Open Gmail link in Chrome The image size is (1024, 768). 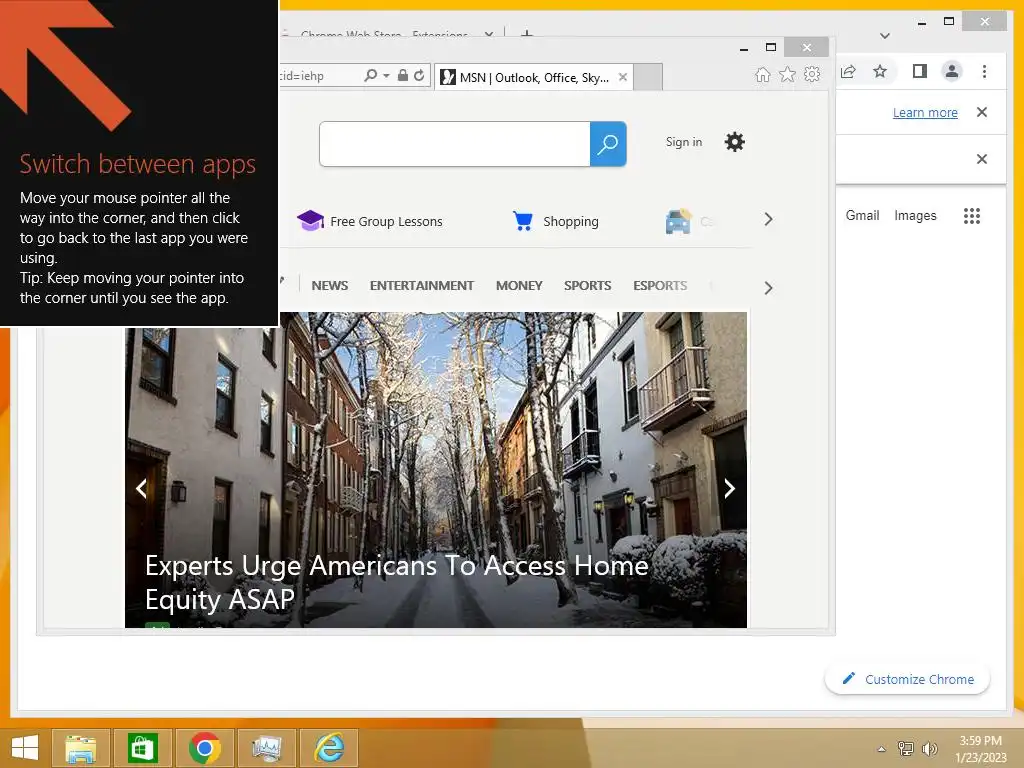[x=862, y=216]
